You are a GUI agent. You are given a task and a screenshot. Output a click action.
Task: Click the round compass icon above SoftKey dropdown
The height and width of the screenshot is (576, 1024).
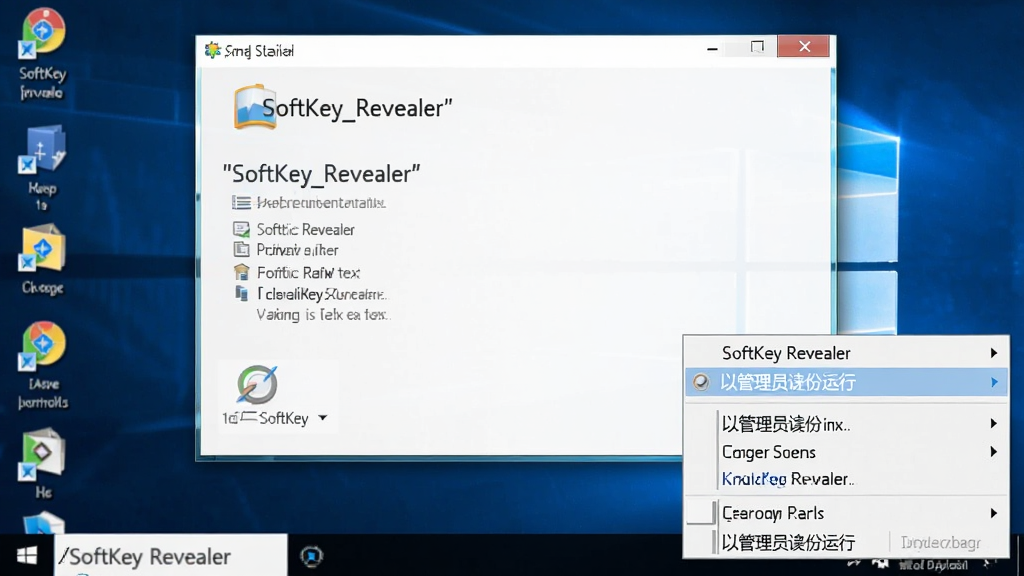point(257,384)
